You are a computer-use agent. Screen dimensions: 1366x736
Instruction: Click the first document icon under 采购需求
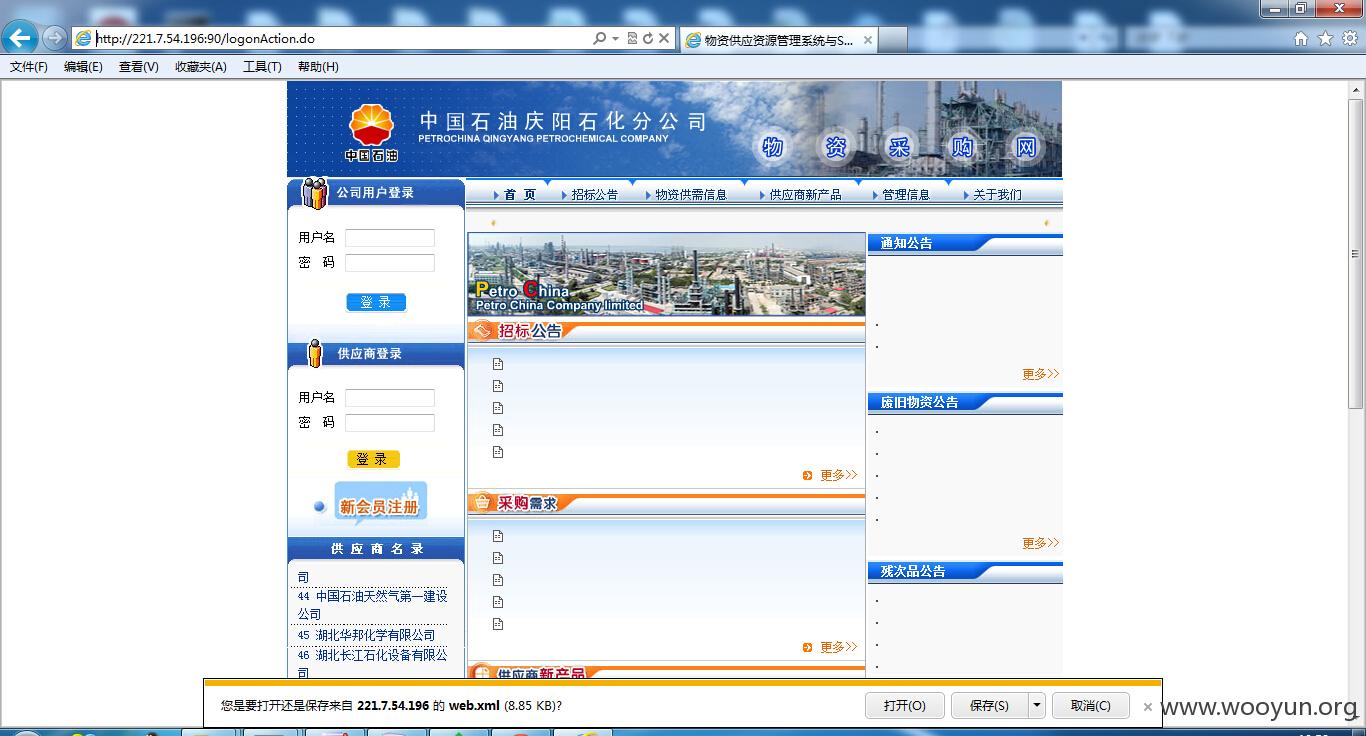(498, 536)
